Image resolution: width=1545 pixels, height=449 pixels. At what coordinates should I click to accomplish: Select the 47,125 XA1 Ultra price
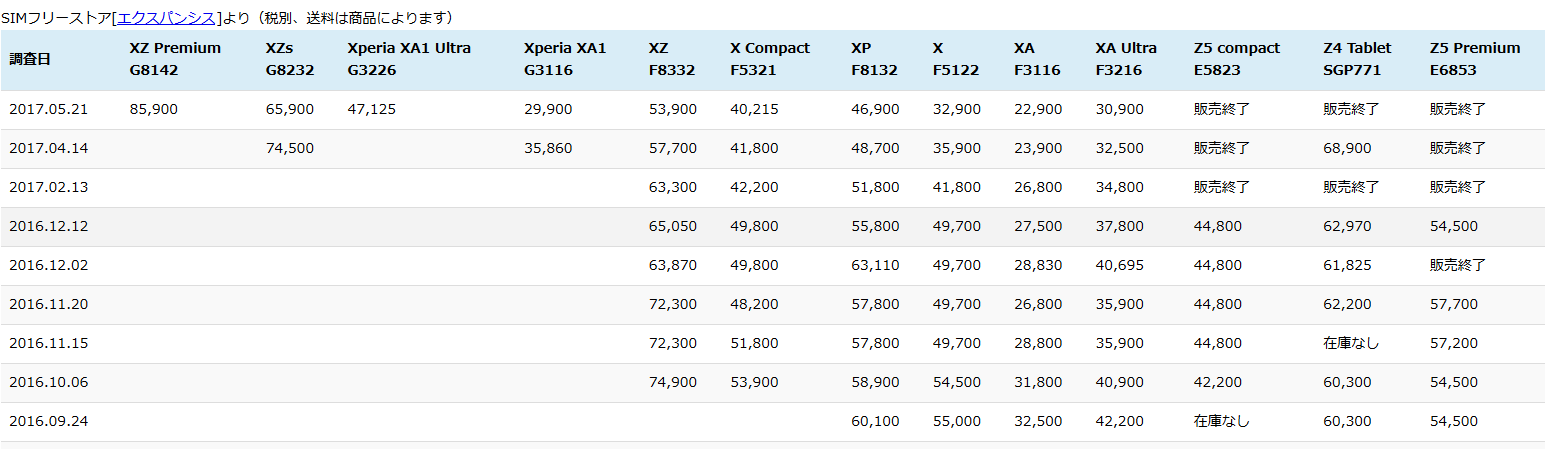tap(371, 109)
